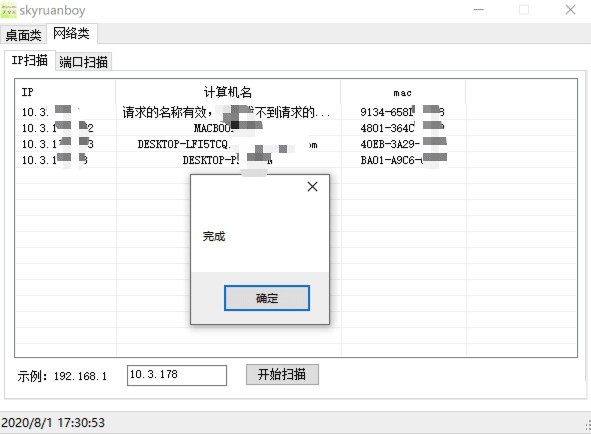Open the 端口扫描 sub-tab
This screenshot has height=434, width=591.
[83, 62]
